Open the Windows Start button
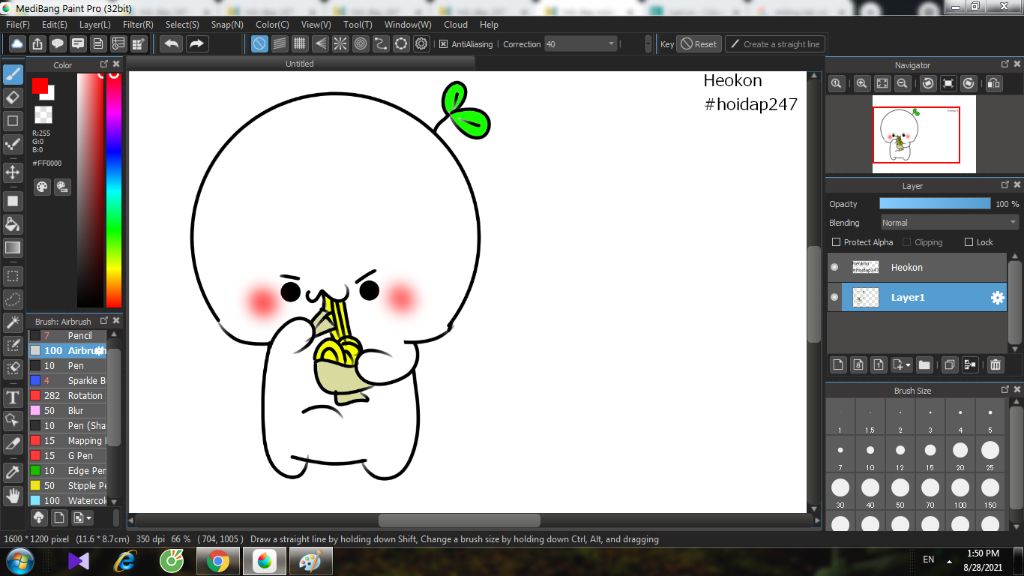Image resolution: width=1024 pixels, height=576 pixels. (20, 561)
